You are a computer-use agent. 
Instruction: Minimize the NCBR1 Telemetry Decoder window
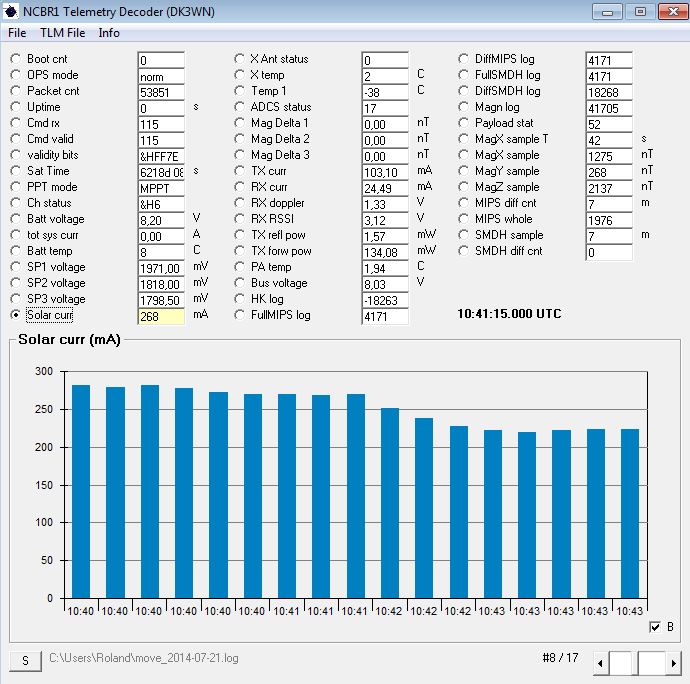point(607,12)
